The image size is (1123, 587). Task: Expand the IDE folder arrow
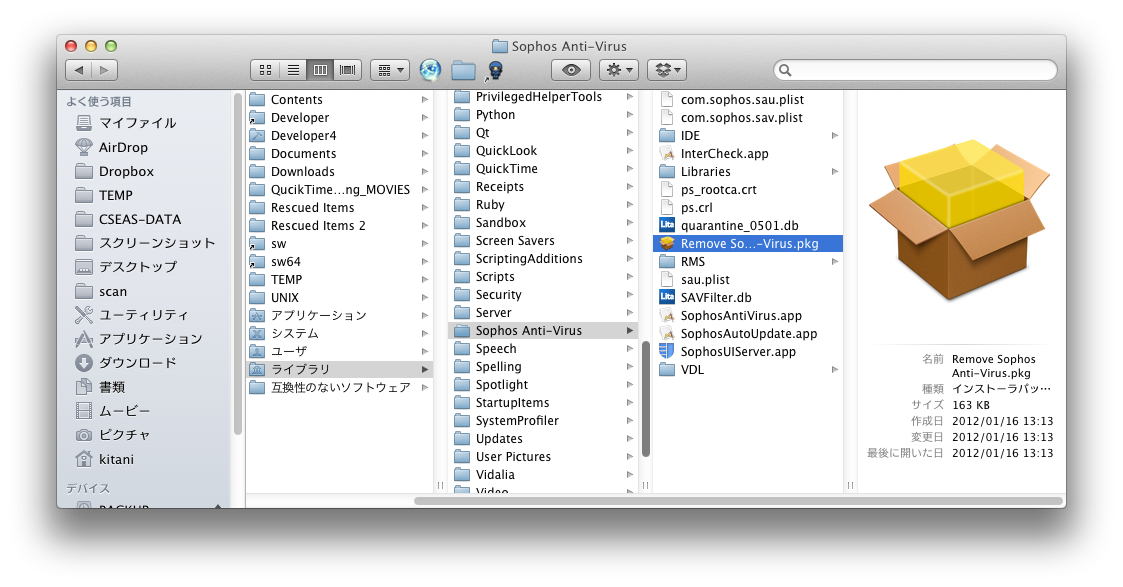point(834,135)
